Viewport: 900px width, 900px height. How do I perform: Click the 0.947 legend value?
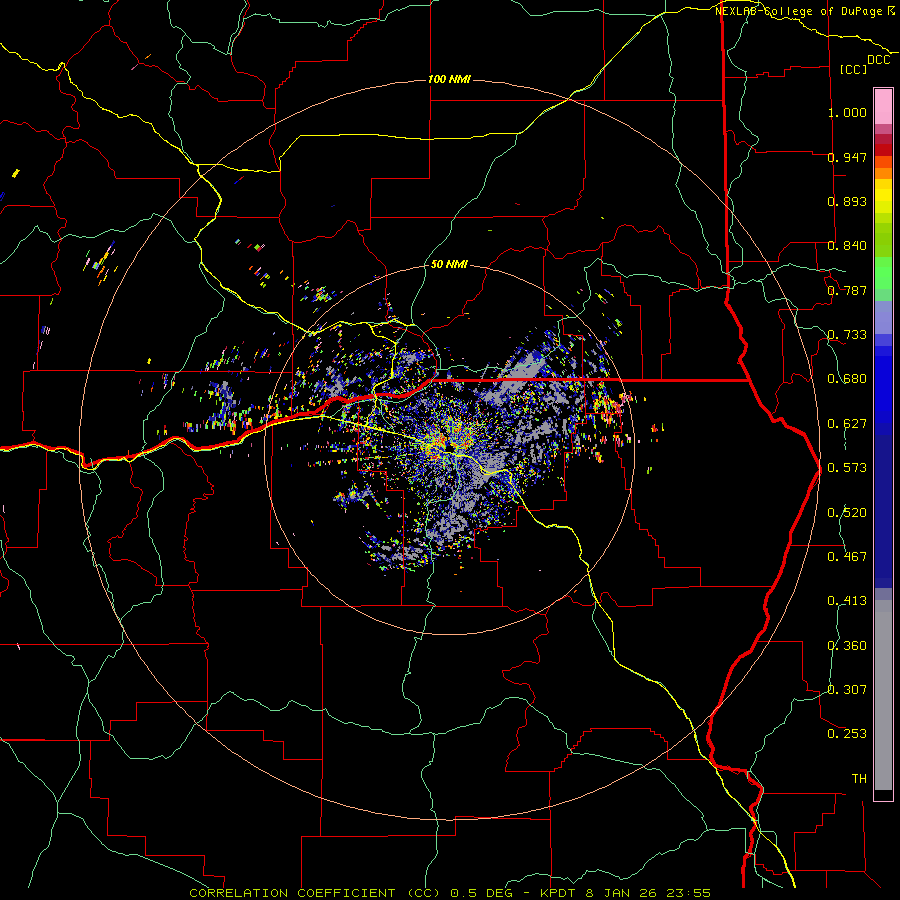point(847,157)
